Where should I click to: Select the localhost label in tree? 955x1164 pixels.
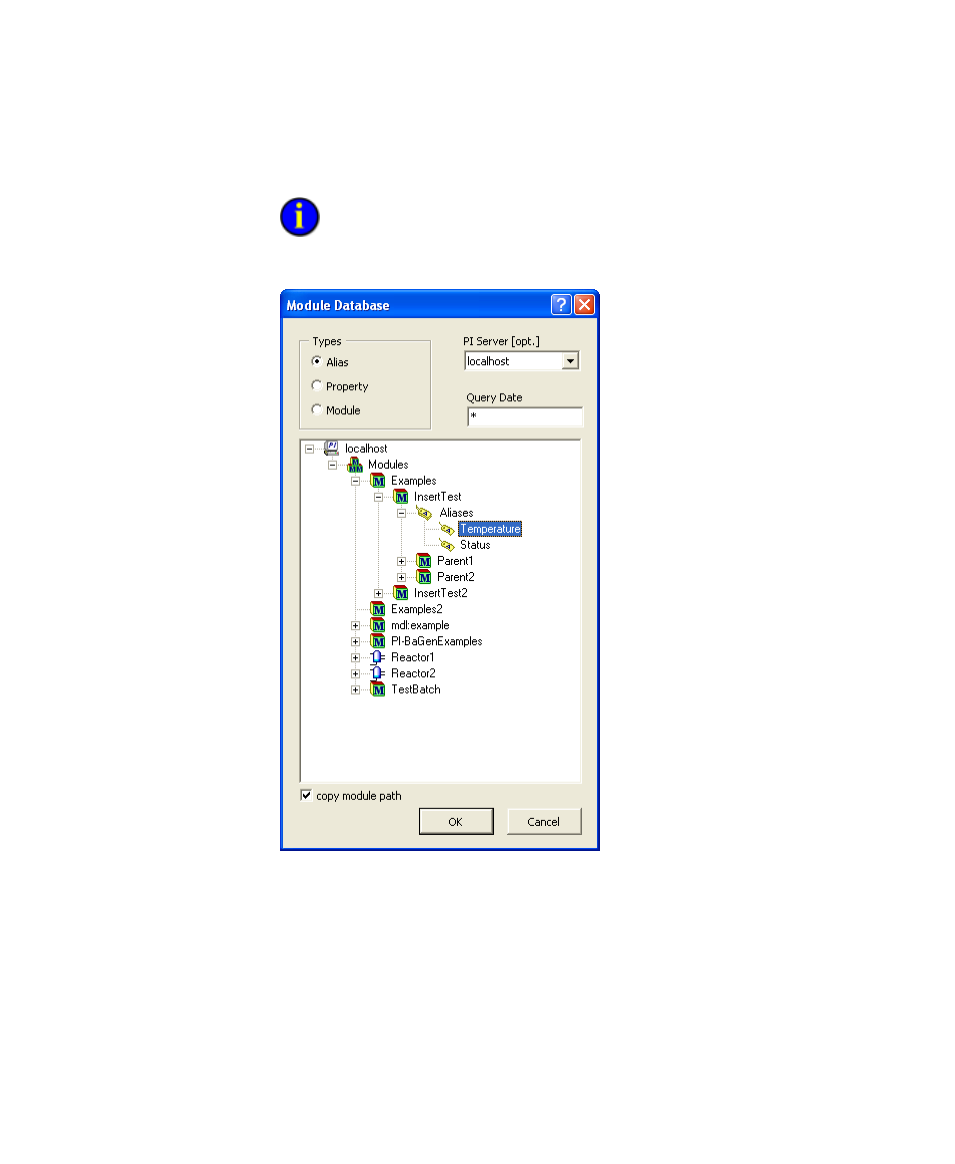[366, 448]
